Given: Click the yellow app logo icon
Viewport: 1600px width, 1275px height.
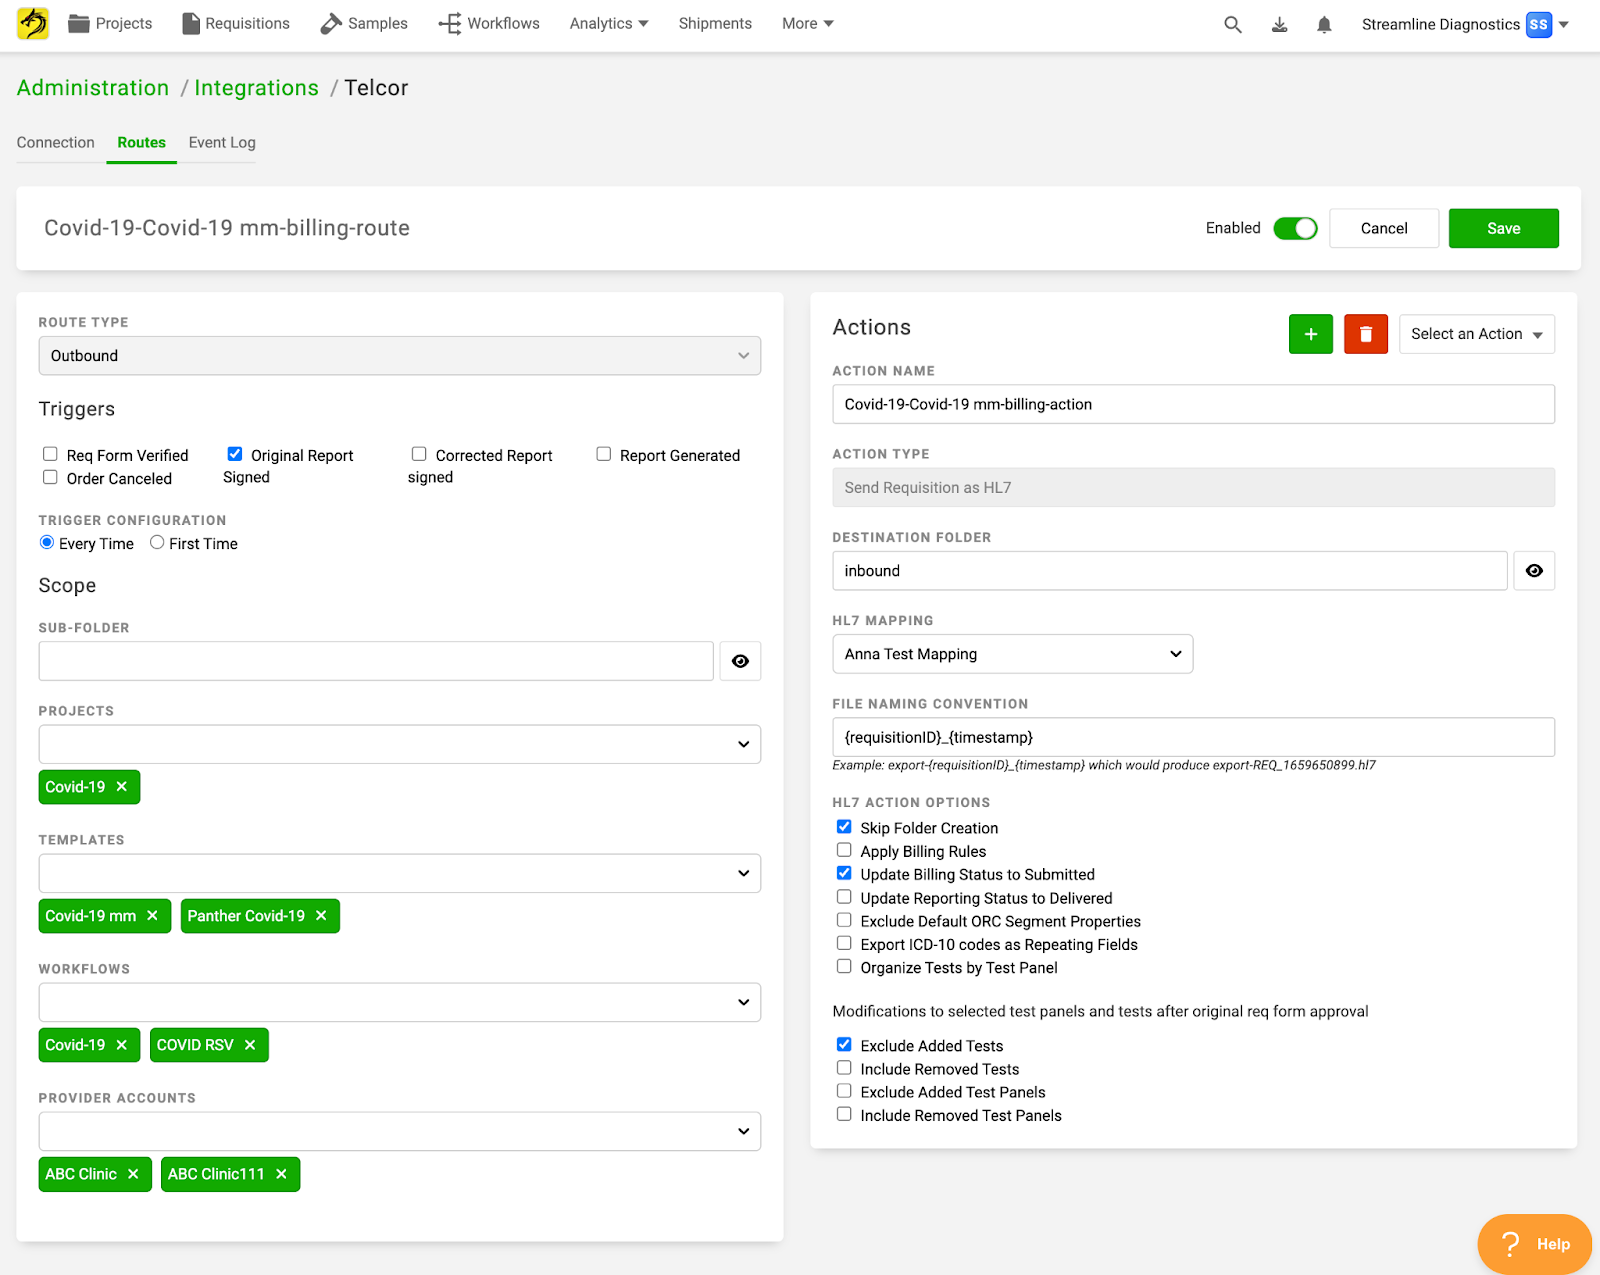Looking at the screenshot, I should [33, 23].
